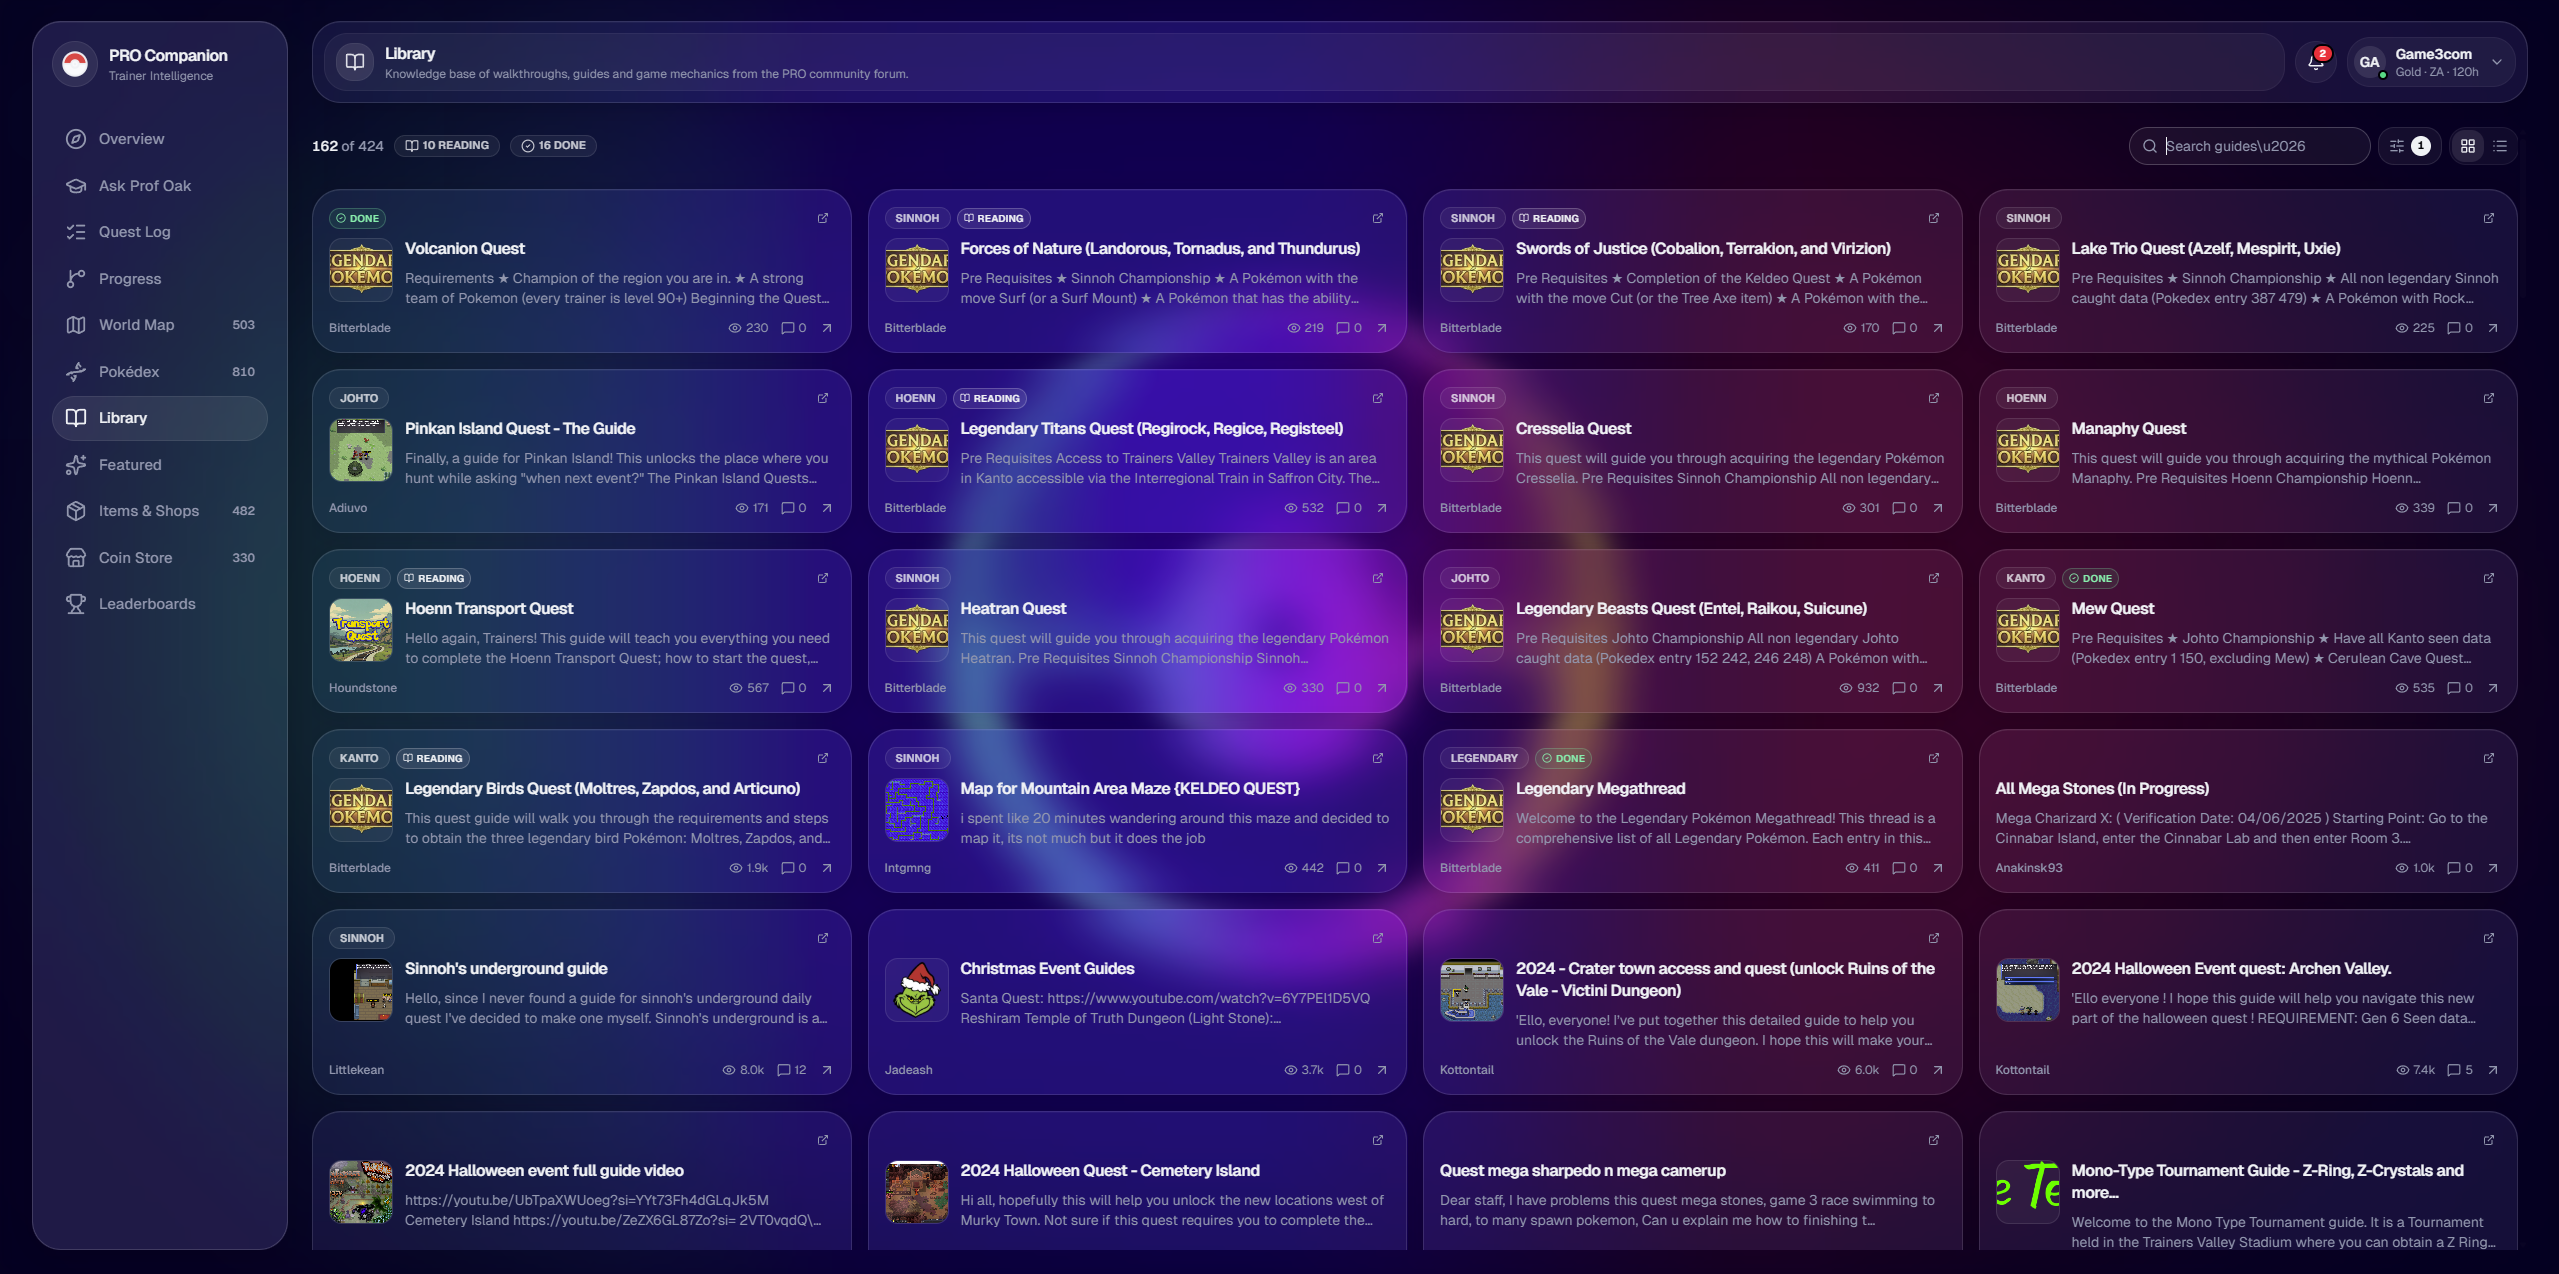Image resolution: width=2559 pixels, height=1274 pixels.
Task: Open Heatran Quest guide title
Action: pyautogui.click(x=1013, y=609)
